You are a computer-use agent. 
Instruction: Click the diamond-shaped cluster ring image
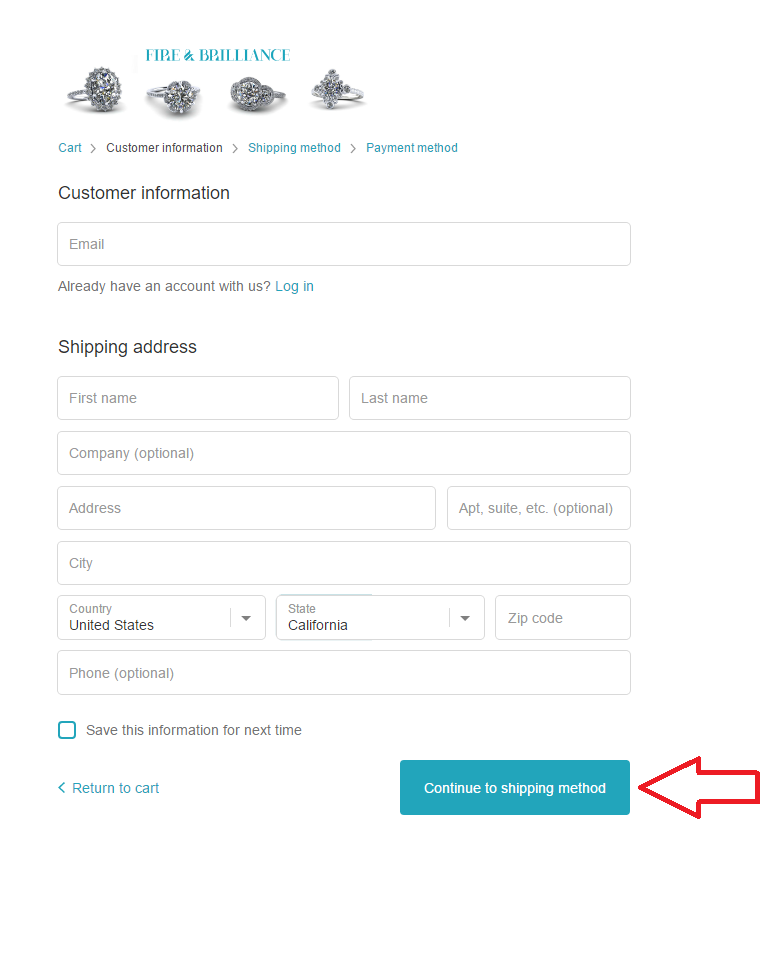point(336,90)
